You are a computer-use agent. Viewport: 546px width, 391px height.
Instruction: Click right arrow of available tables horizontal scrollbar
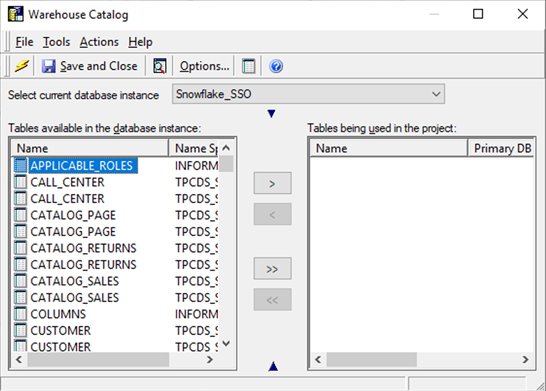click(x=210, y=359)
